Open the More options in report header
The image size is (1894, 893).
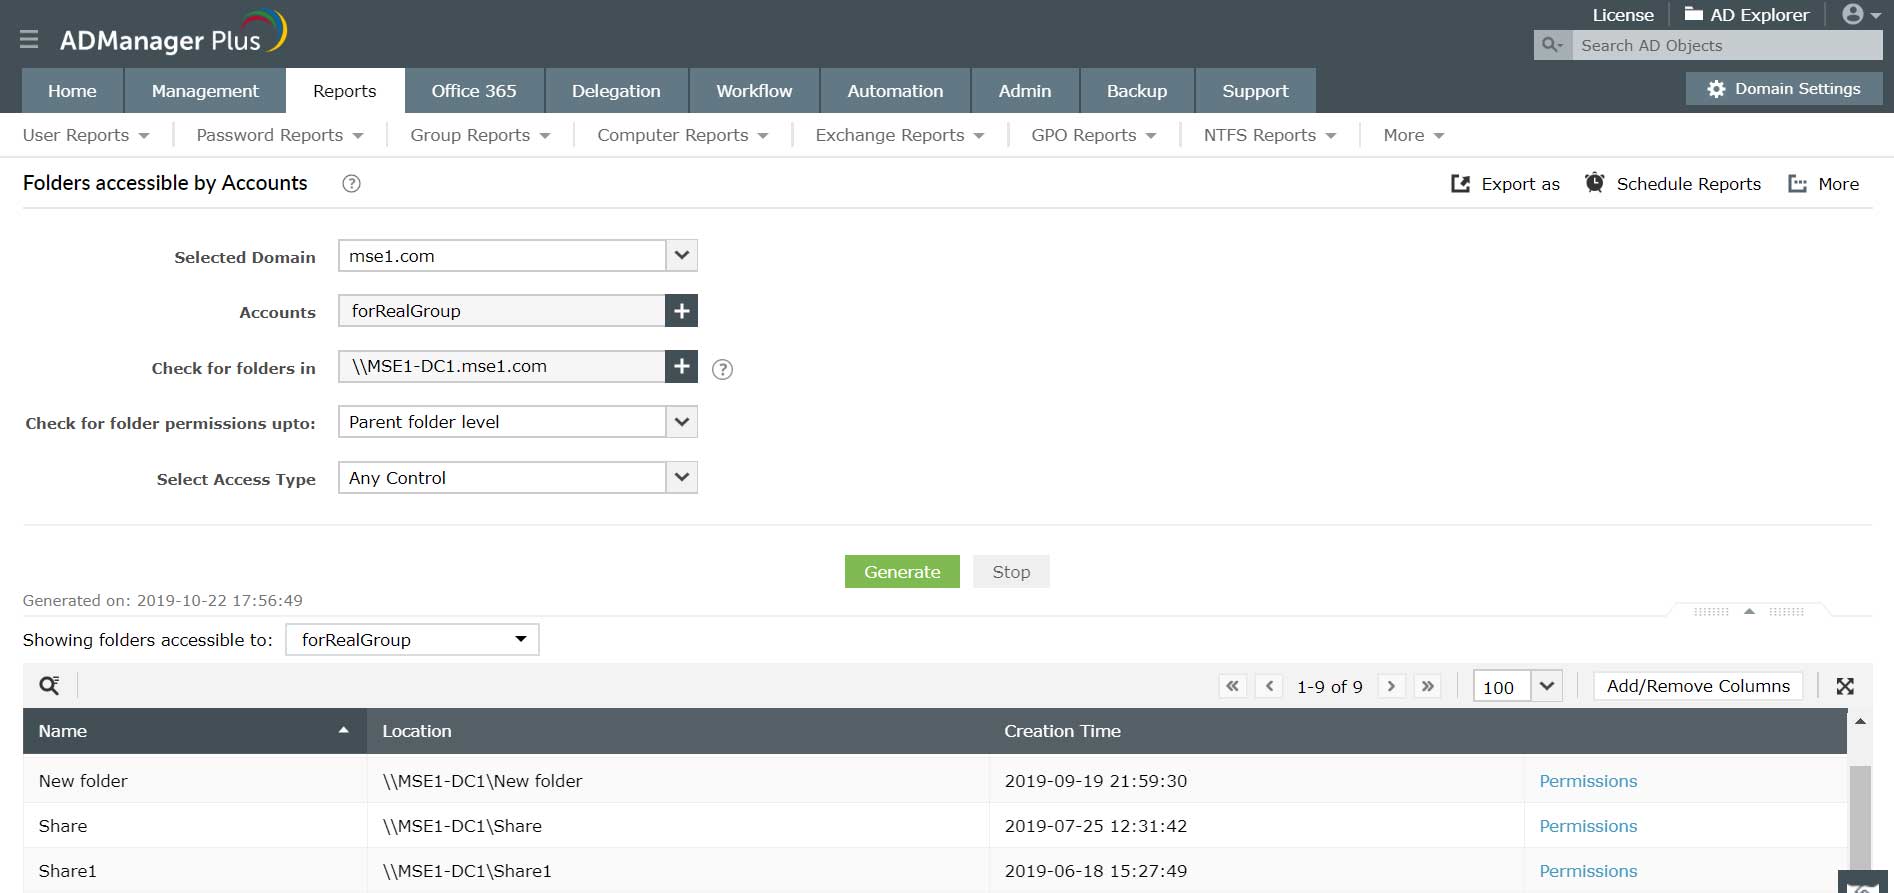1823,184
